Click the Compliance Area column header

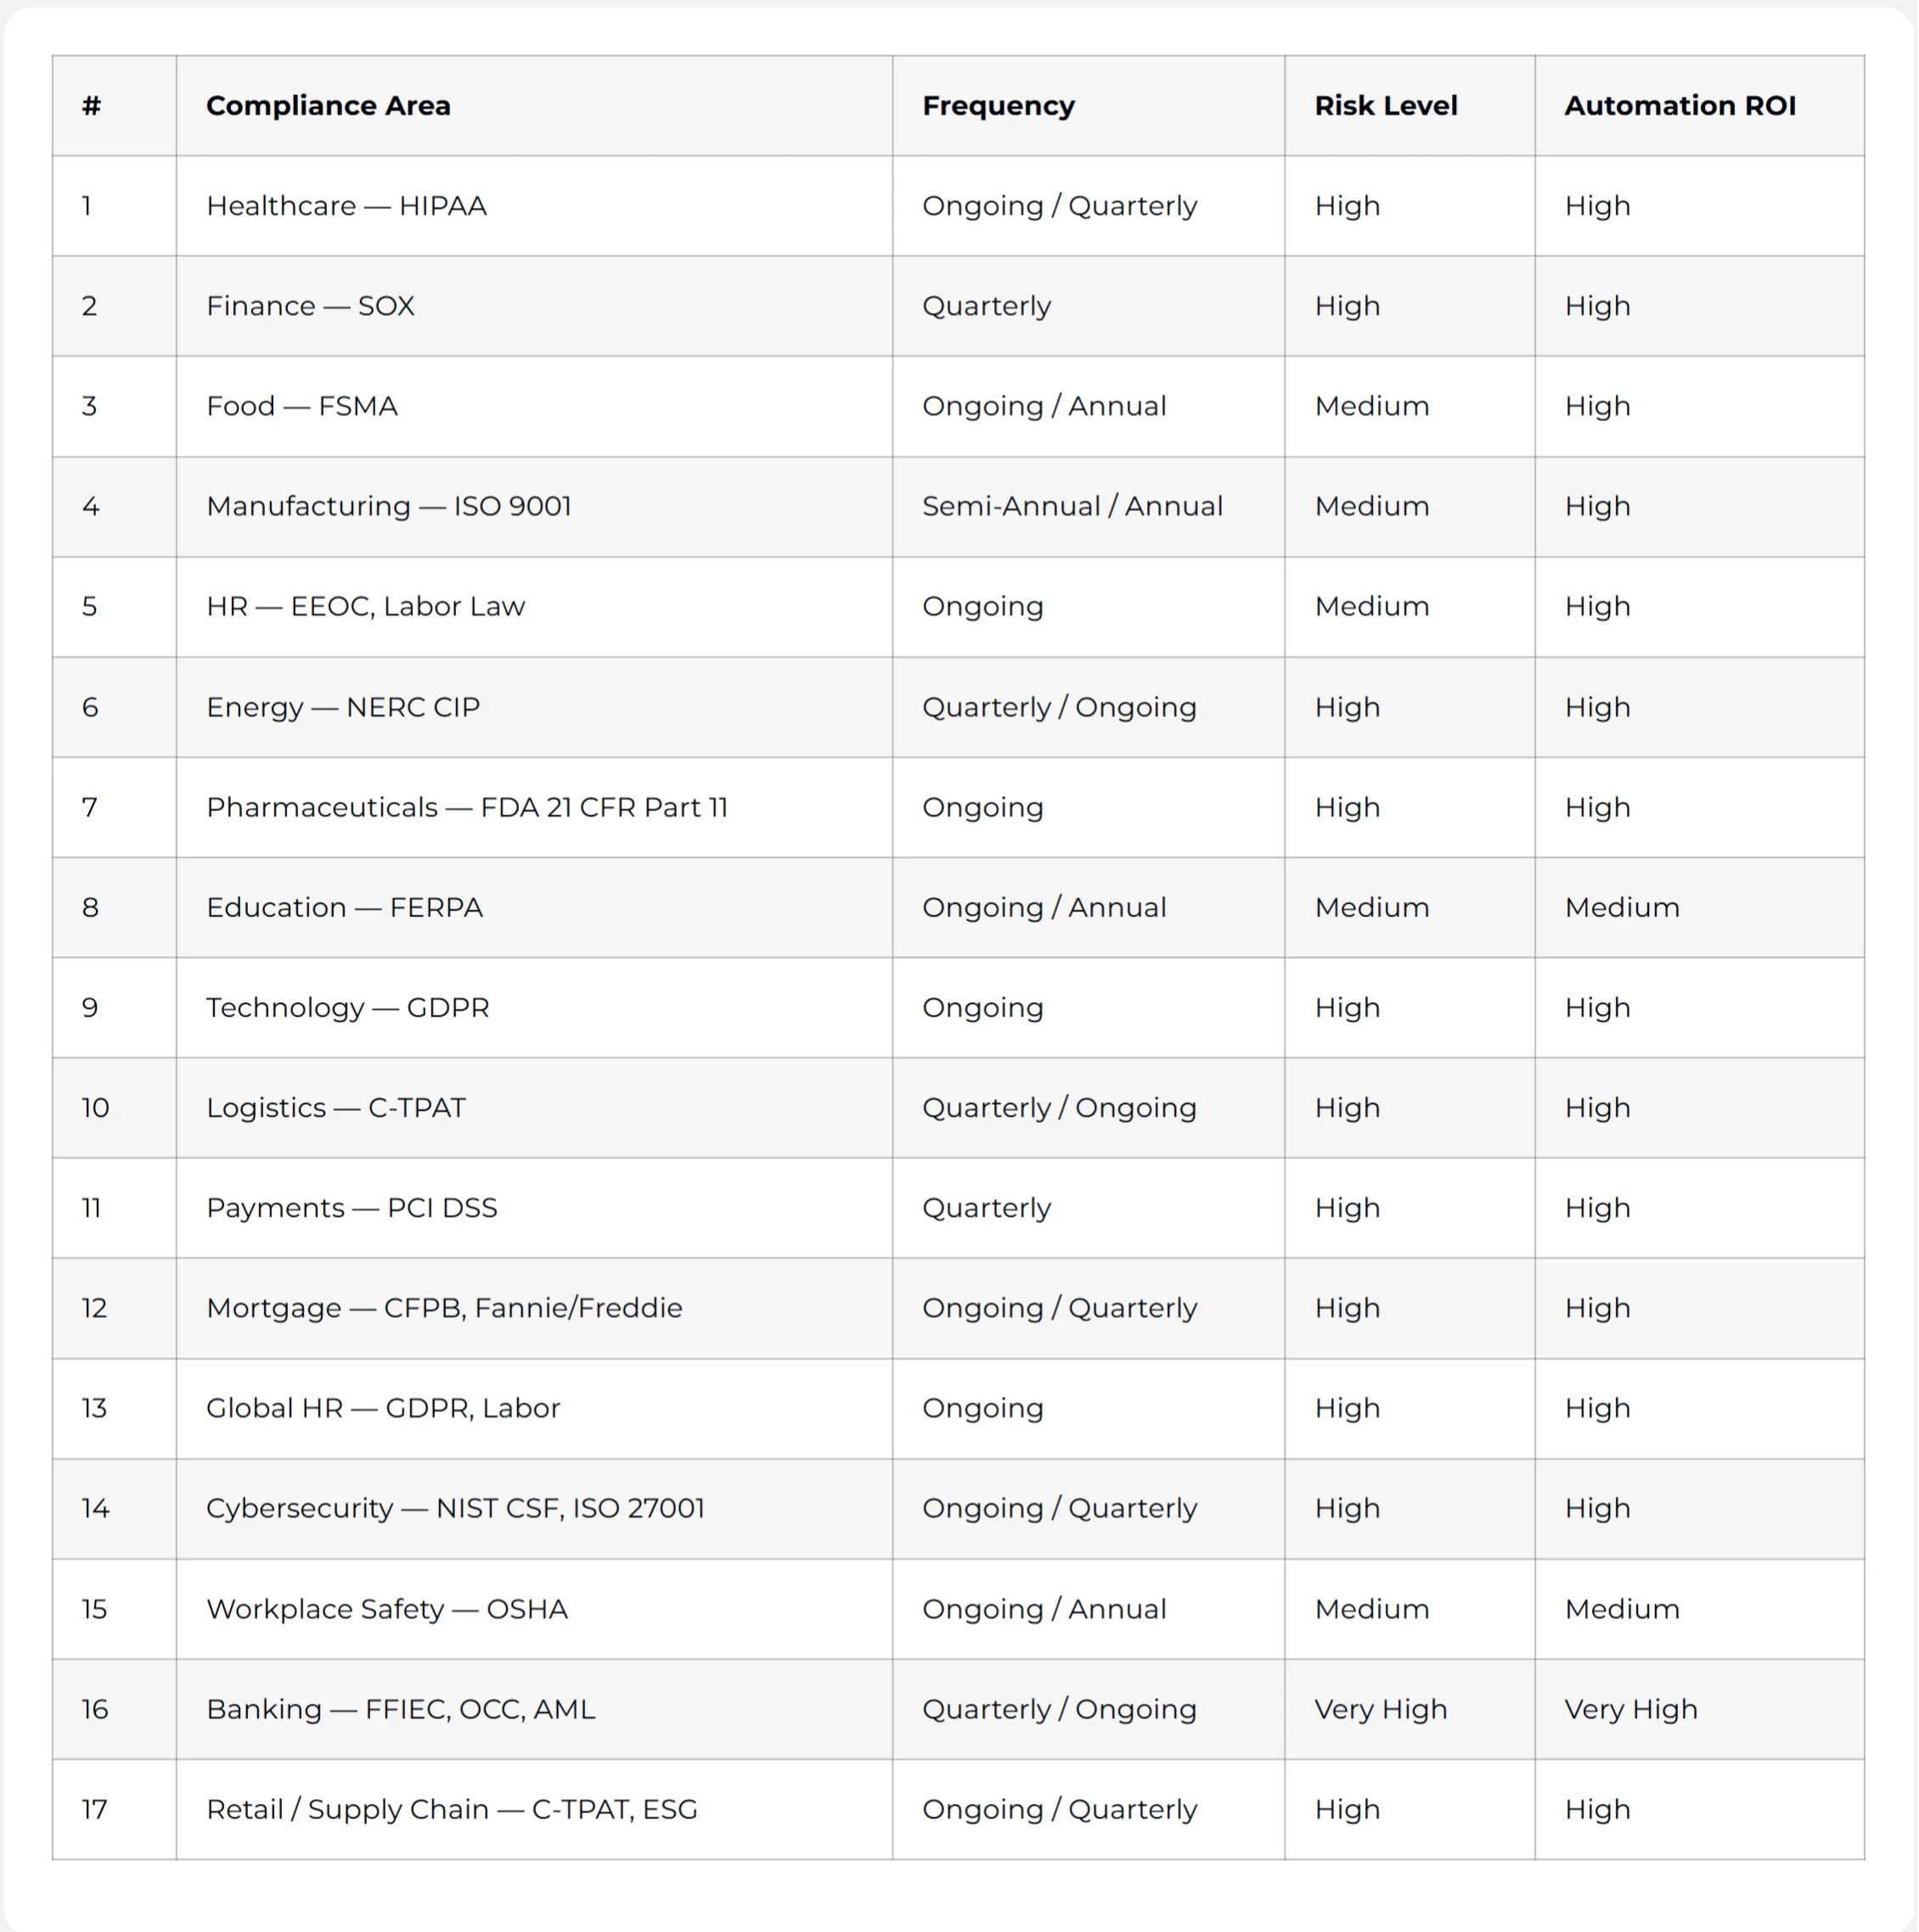[x=328, y=105]
